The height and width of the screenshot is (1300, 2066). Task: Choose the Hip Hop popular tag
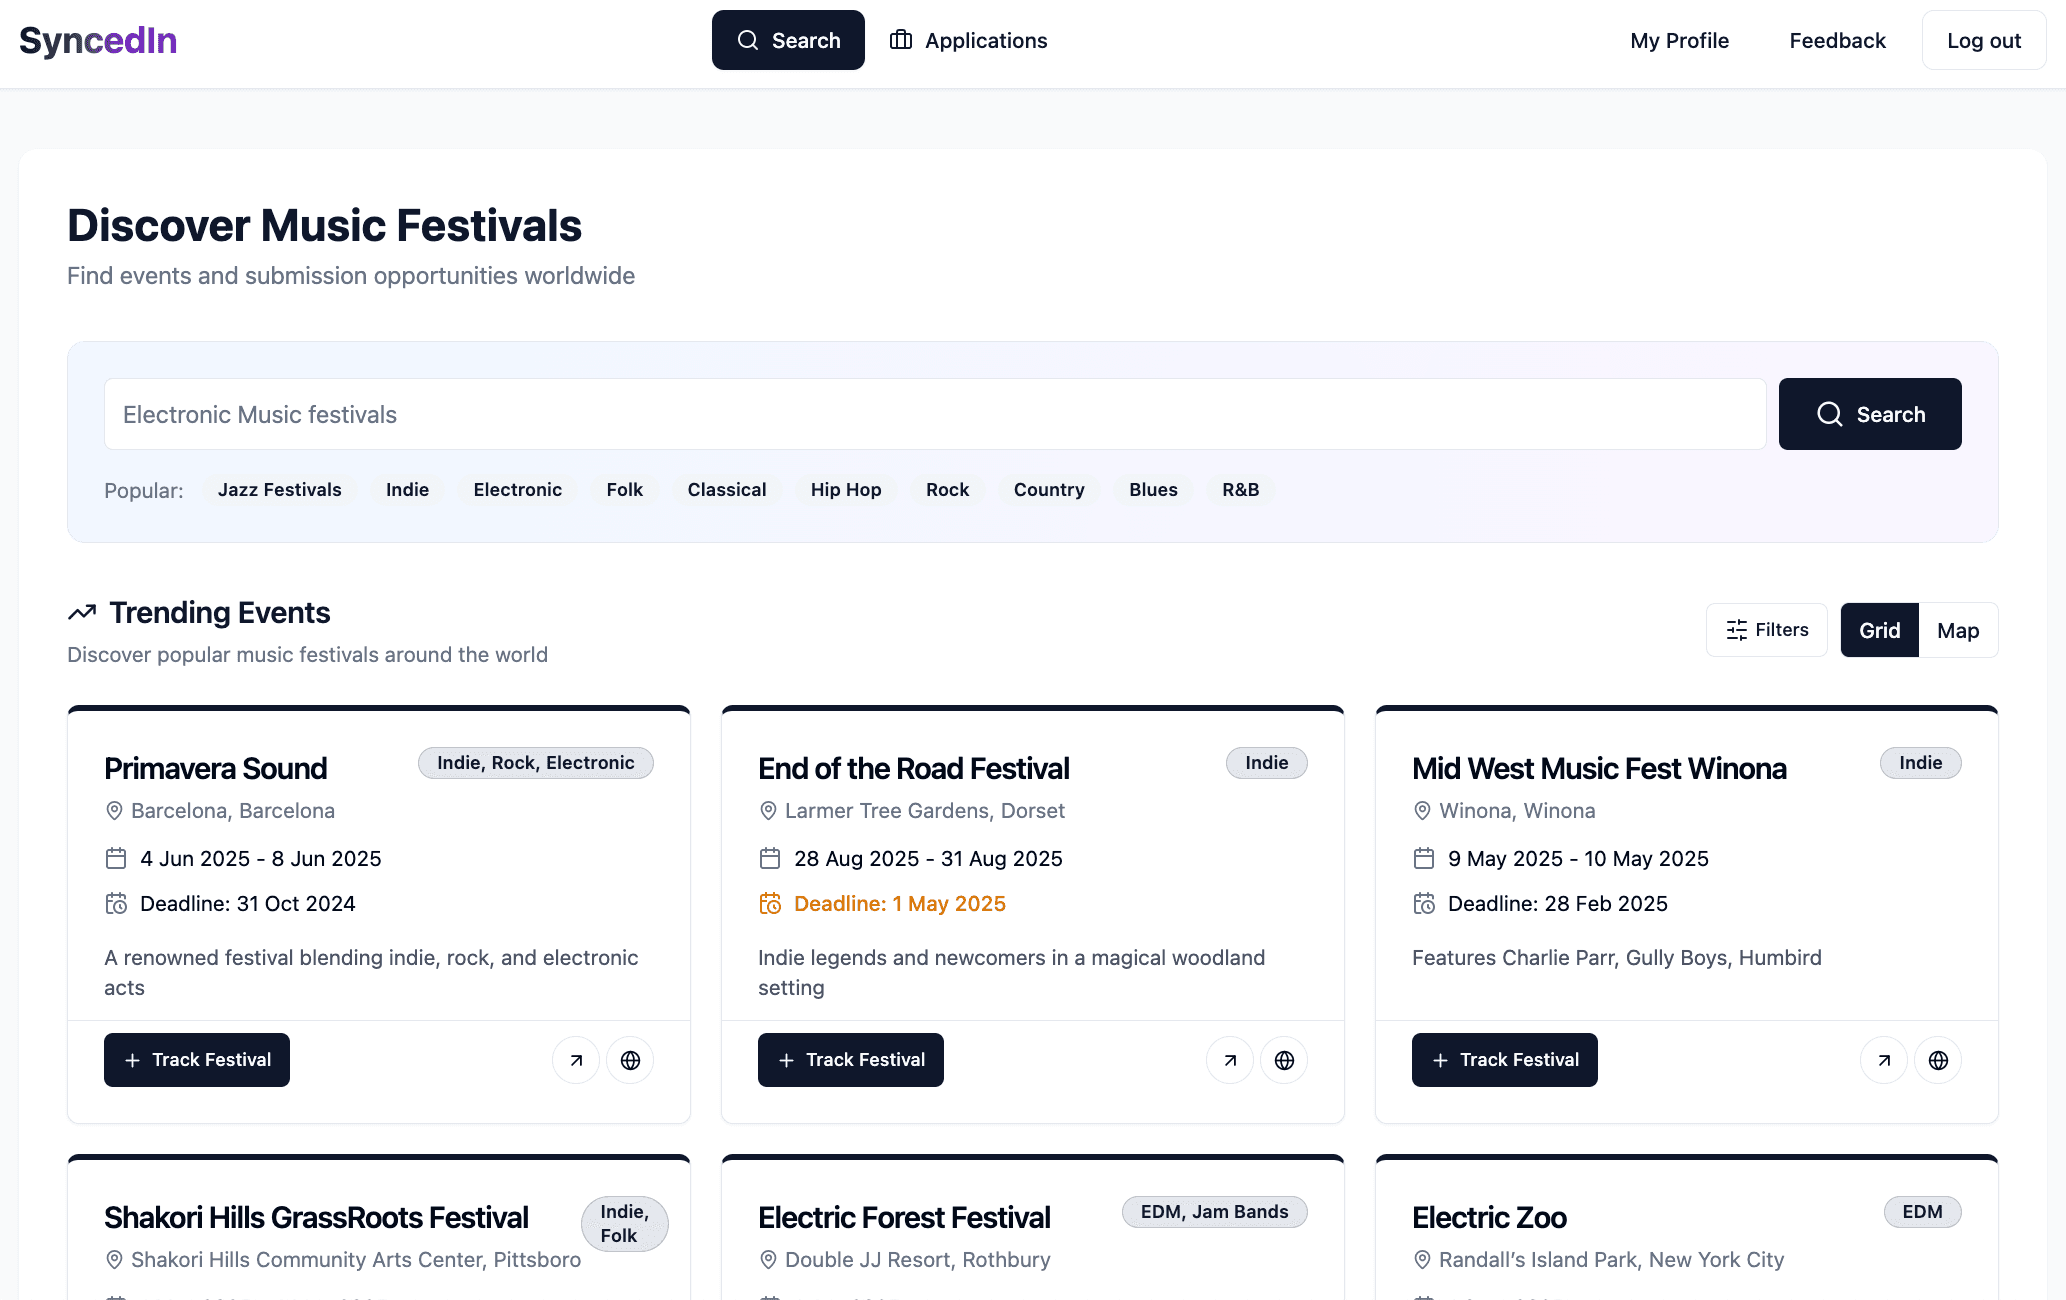(845, 490)
